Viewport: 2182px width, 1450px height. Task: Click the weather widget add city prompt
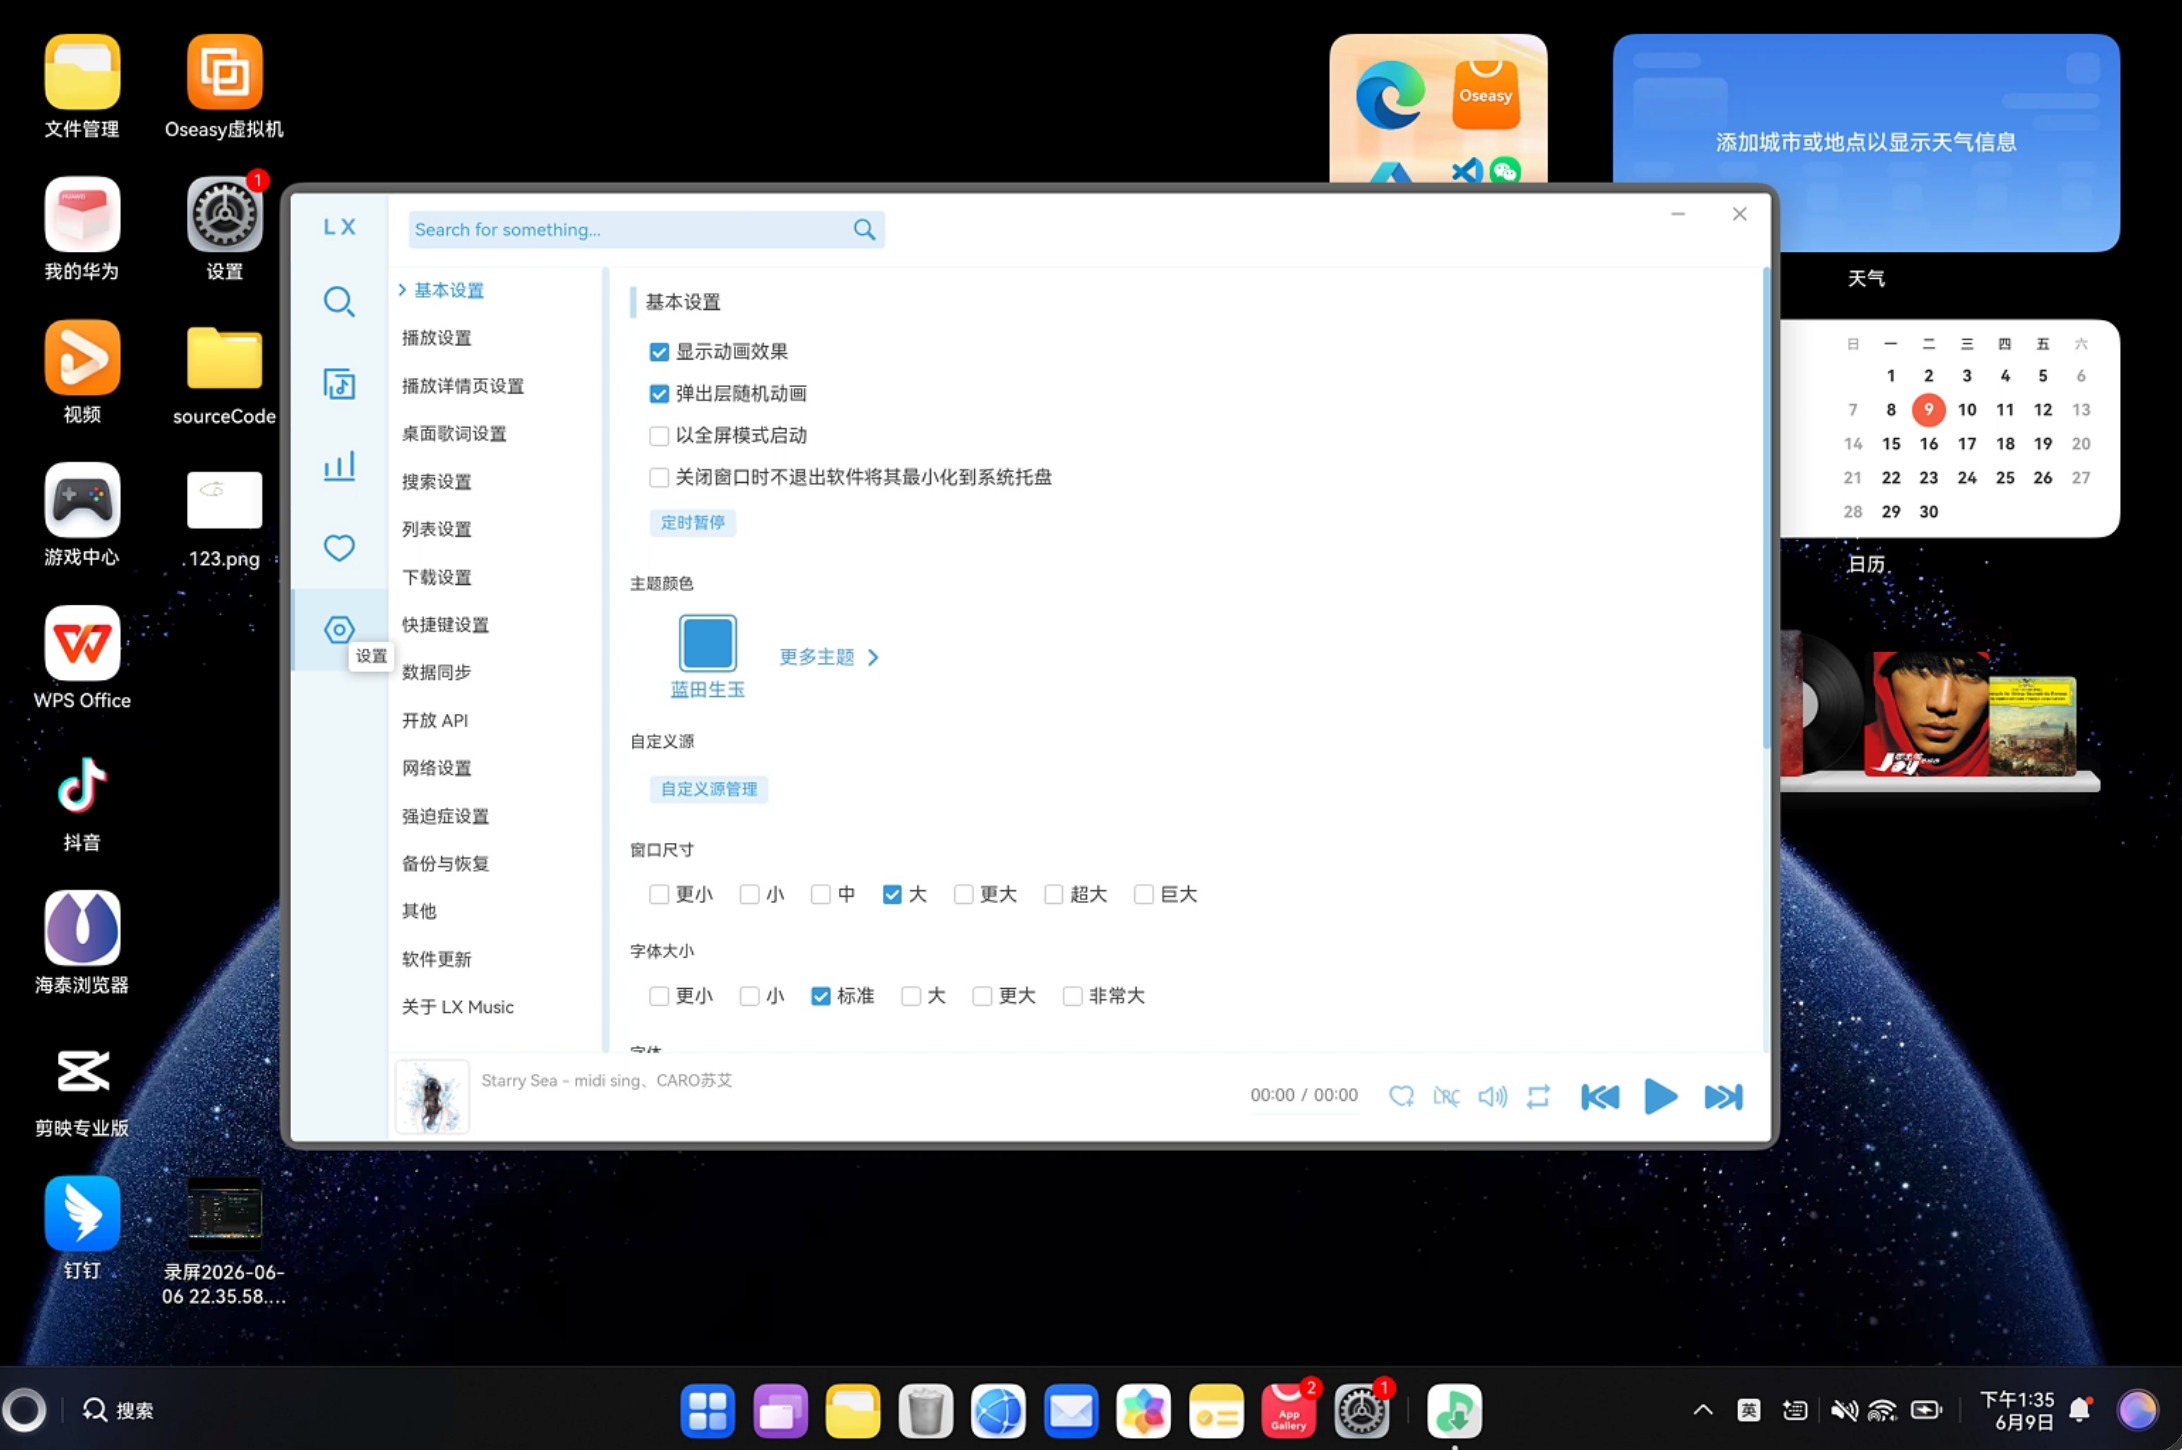click(x=1865, y=142)
